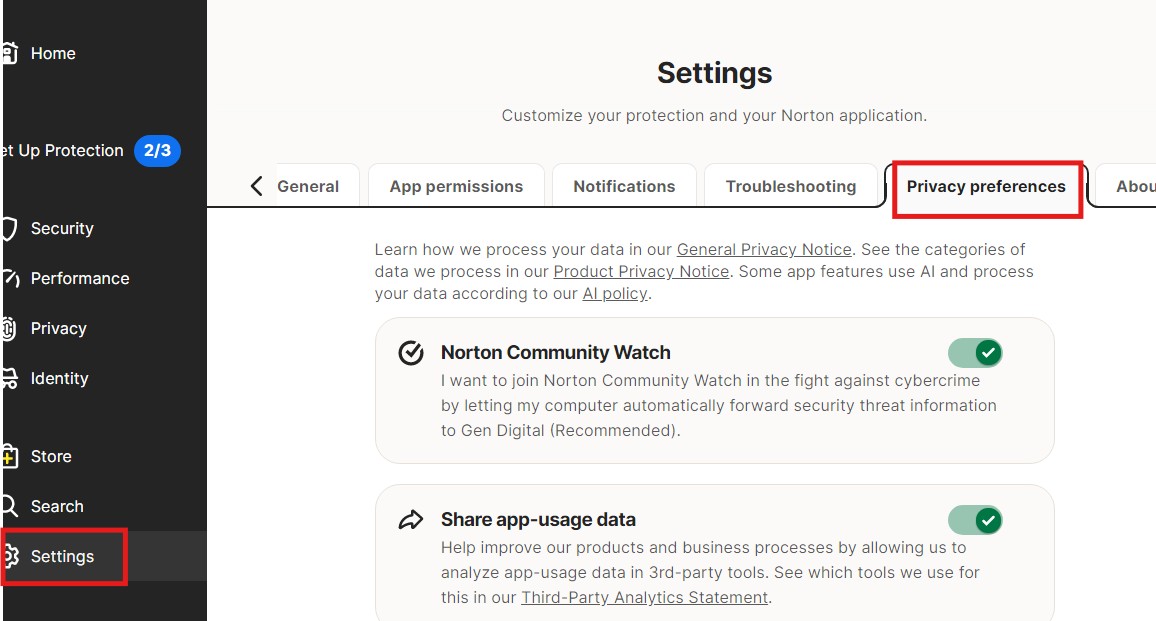The height and width of the screenshot is (621, 1156).
Task: Open the Identity section
Action: click(x=59, y=378)
